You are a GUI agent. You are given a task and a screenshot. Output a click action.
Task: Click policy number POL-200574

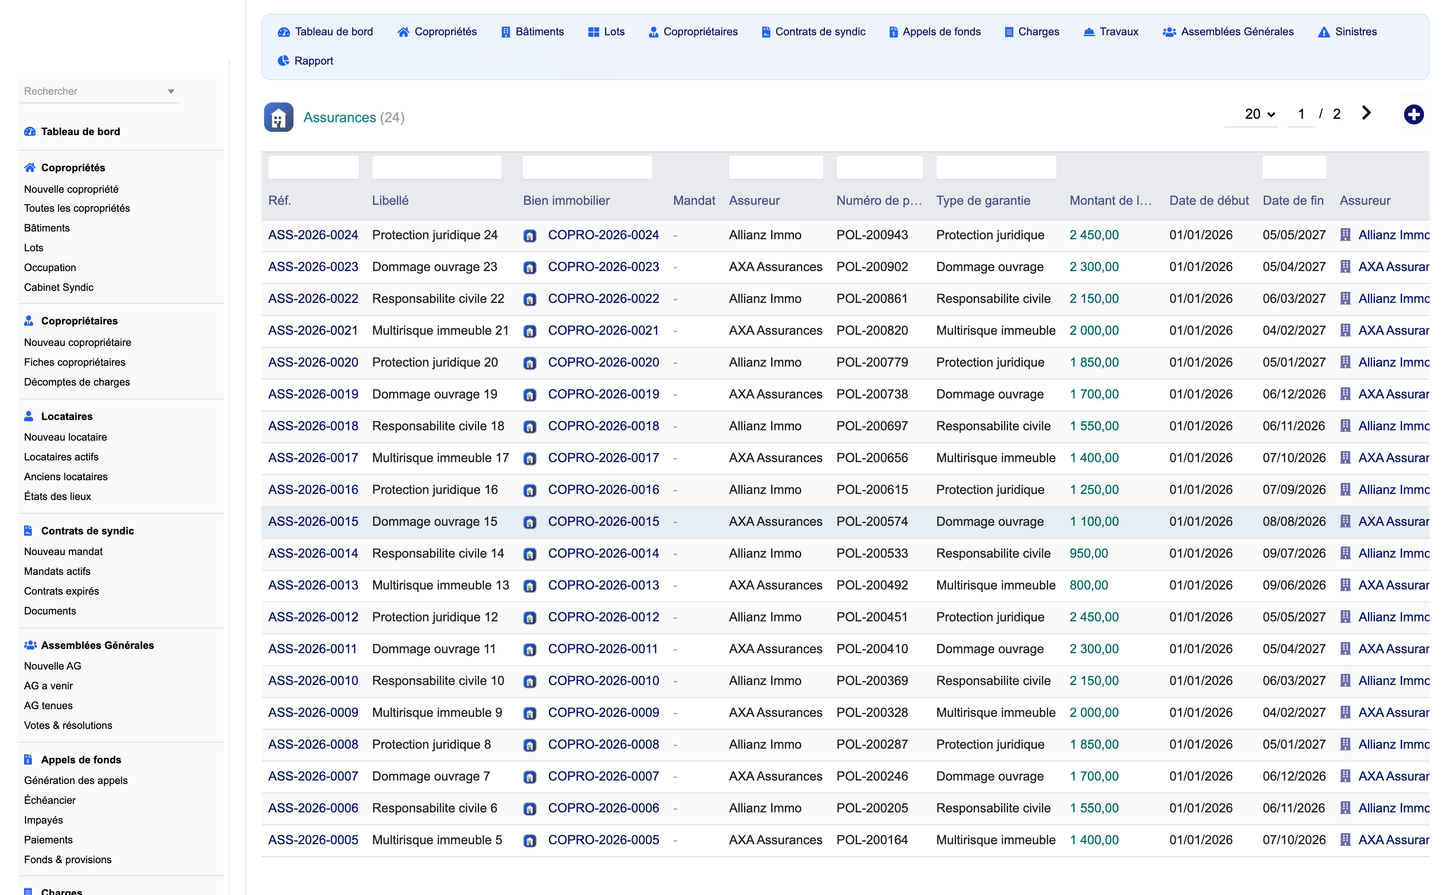pos(872,522)
